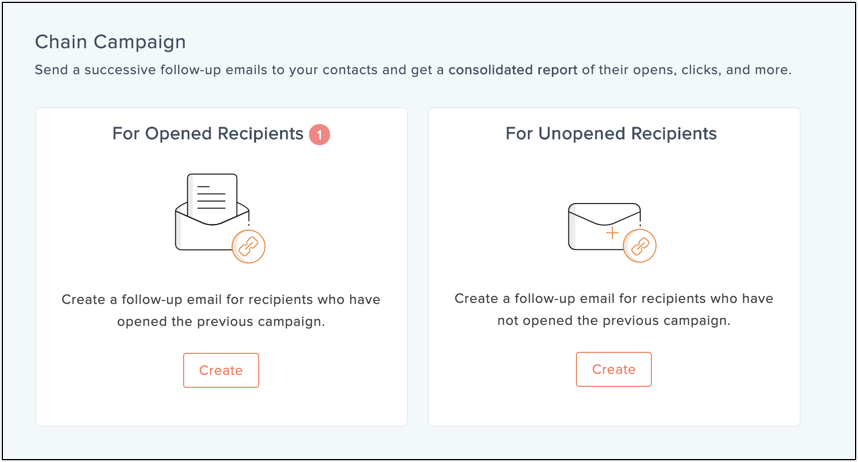Click the red notification badge showing 1
The height and width of the screenshot is (462, 858).
pyautogui.click(x=320, y=135)
